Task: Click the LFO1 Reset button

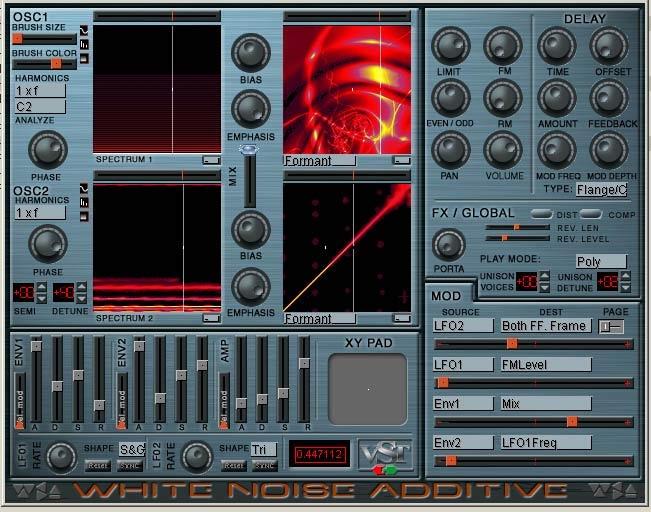Action: [x=98, y=466]
